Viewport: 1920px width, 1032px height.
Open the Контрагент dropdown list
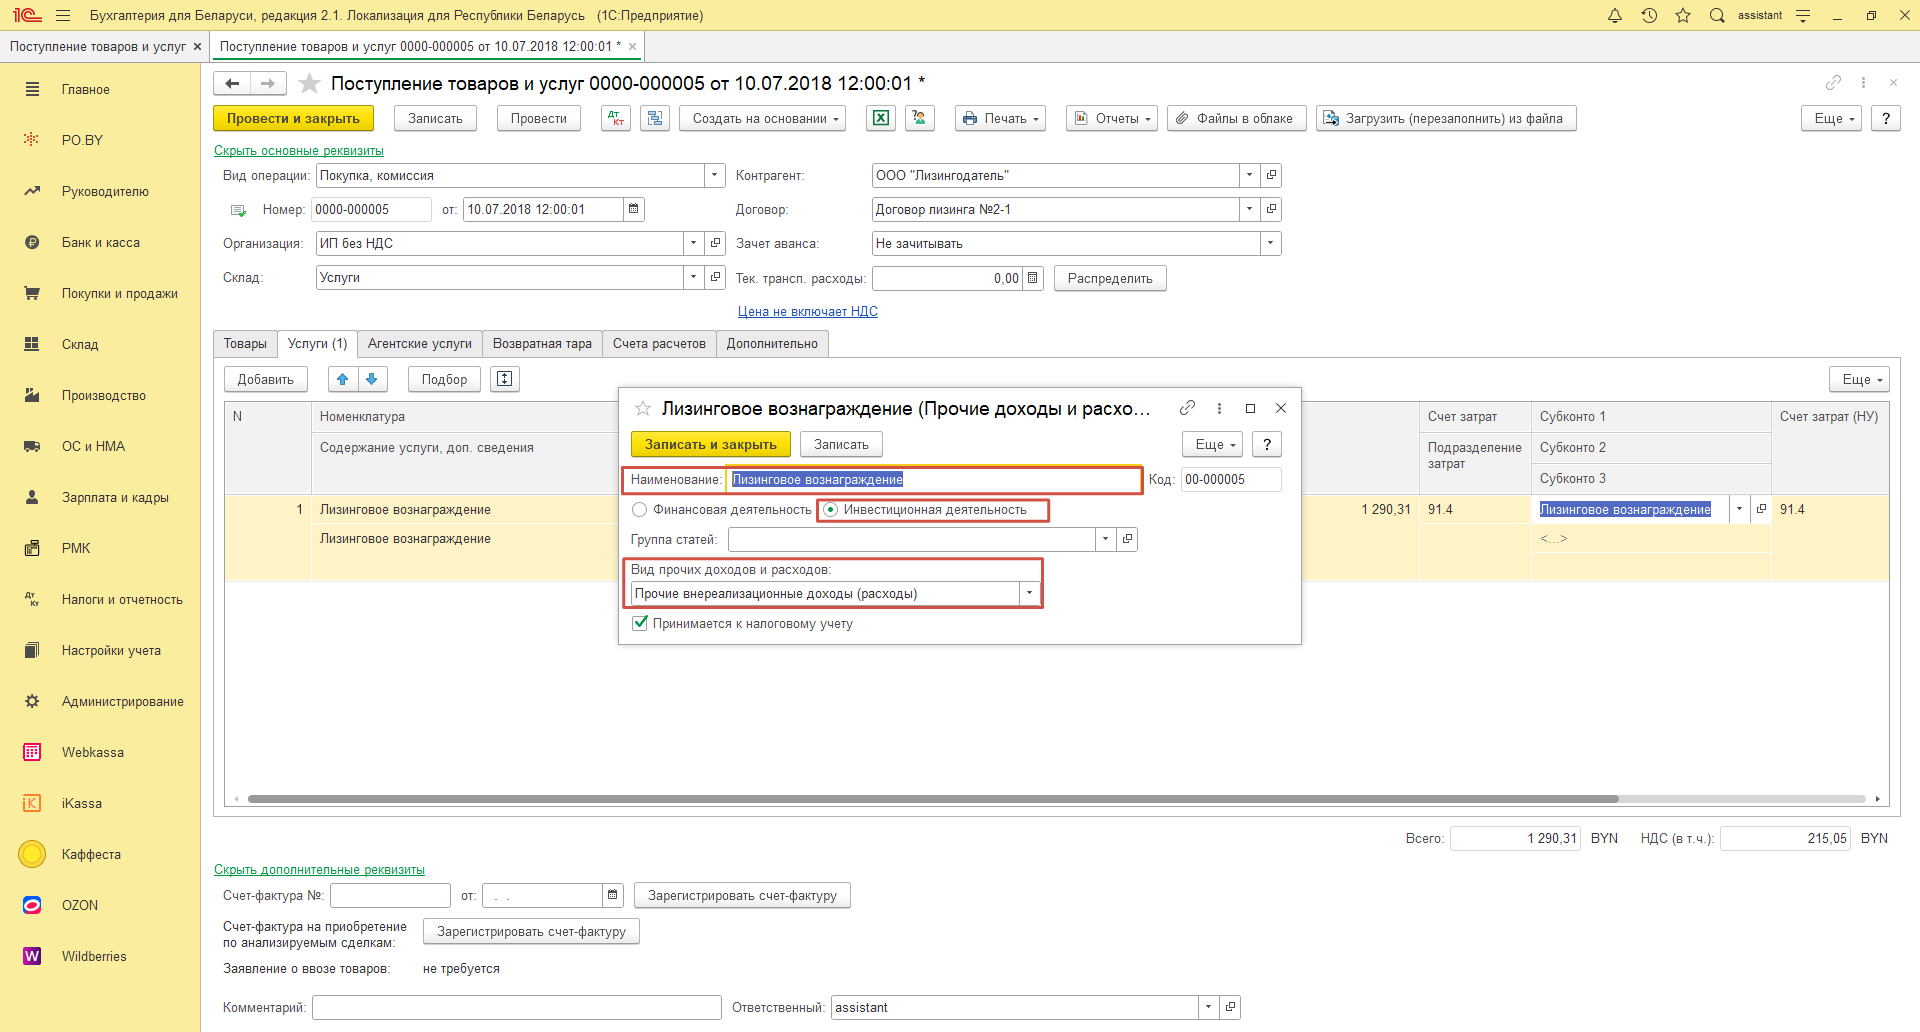coord(1249,175)
